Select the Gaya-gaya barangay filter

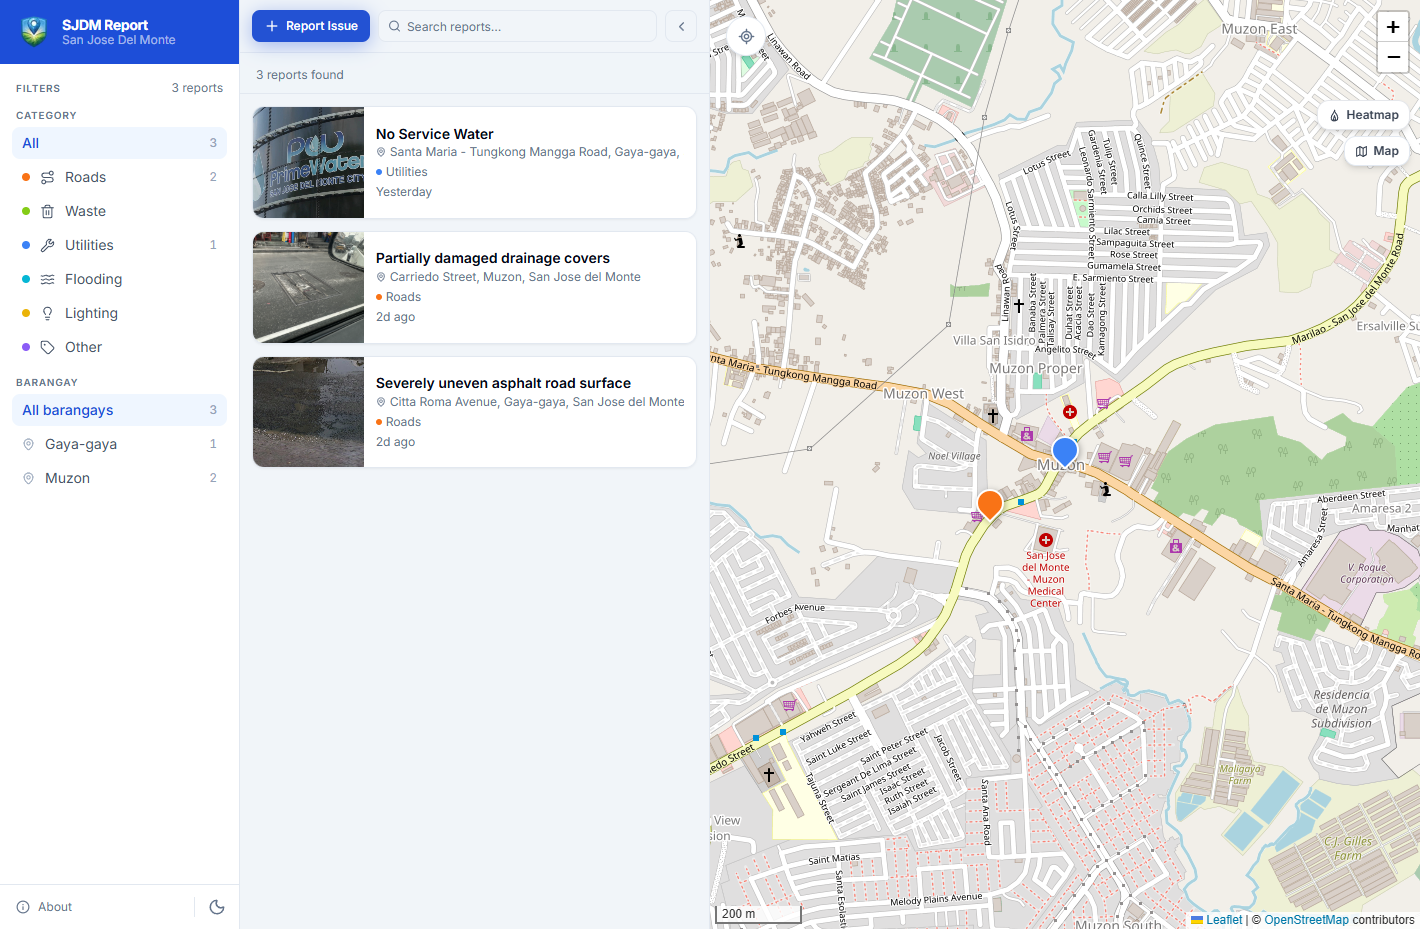pos(119,444)
